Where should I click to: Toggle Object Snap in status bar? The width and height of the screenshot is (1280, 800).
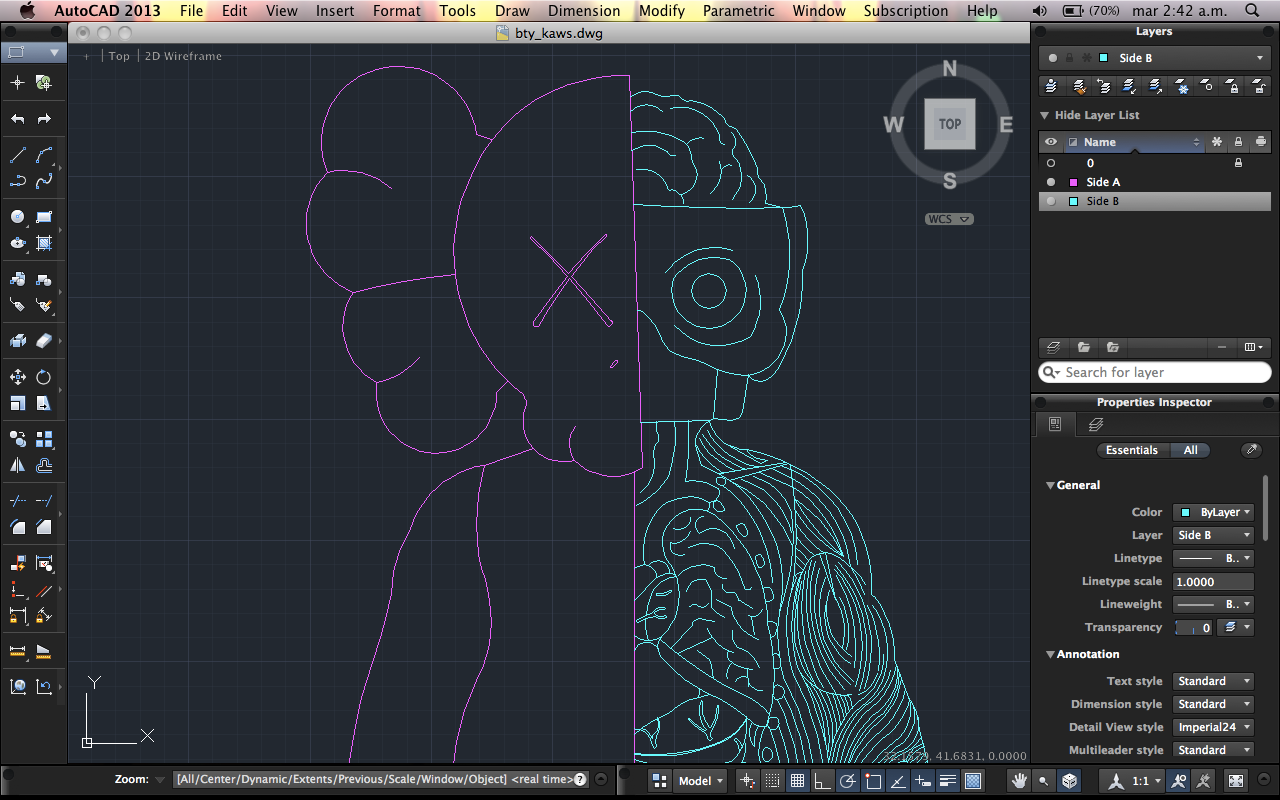tap(873, 780)
